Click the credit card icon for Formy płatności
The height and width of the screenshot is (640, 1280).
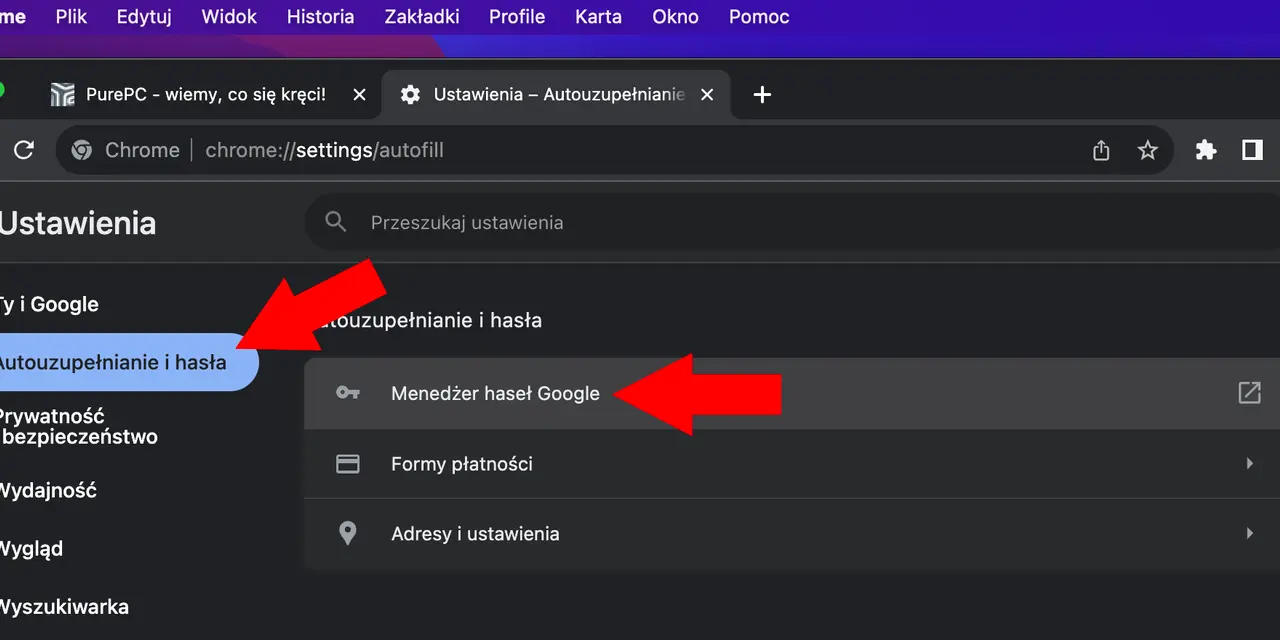click(348, 464)
